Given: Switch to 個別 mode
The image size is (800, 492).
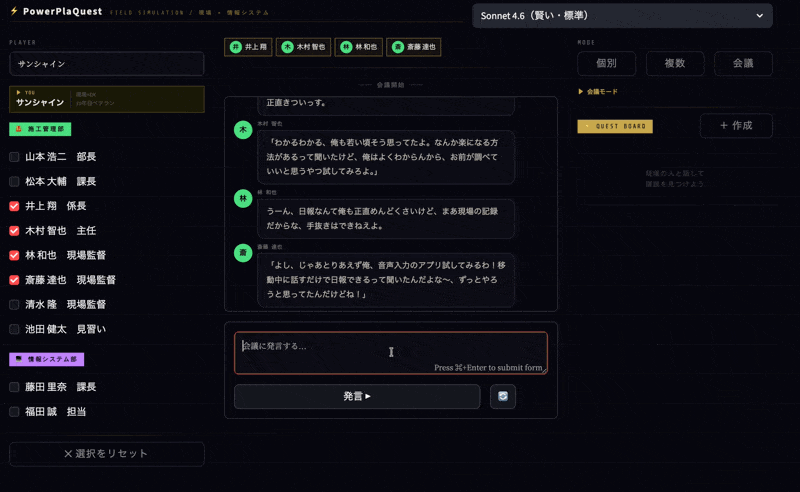Looking at the screenshot, I should [x=606, y=63].
